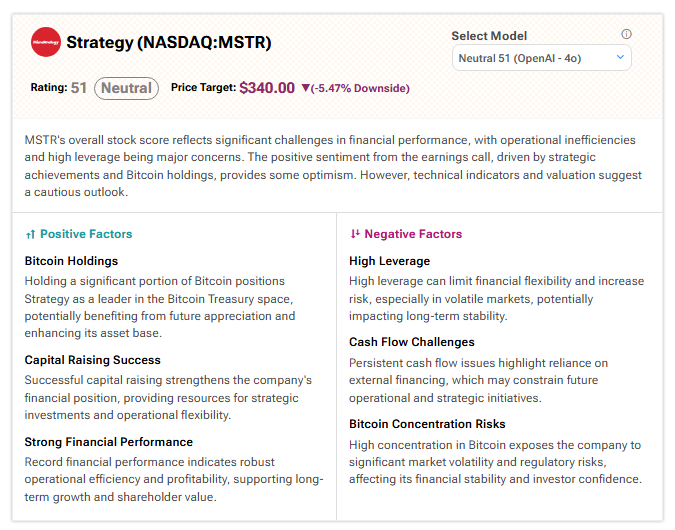
Task: Click the arrows icon next to Positive Factors
Action: (30, 234)
